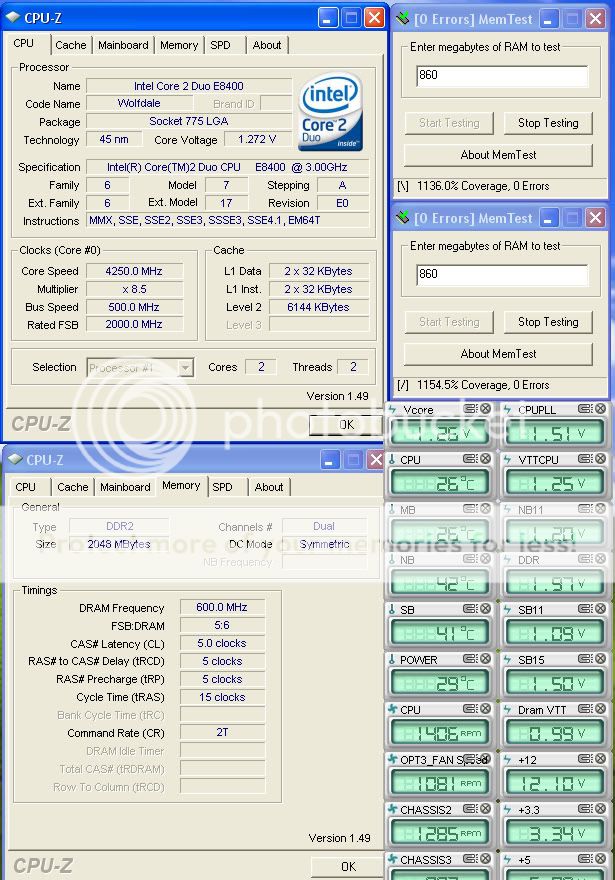Open the Processor #1 selection dropdown
This screenshot has height=880, width=615.
point(140,368)
